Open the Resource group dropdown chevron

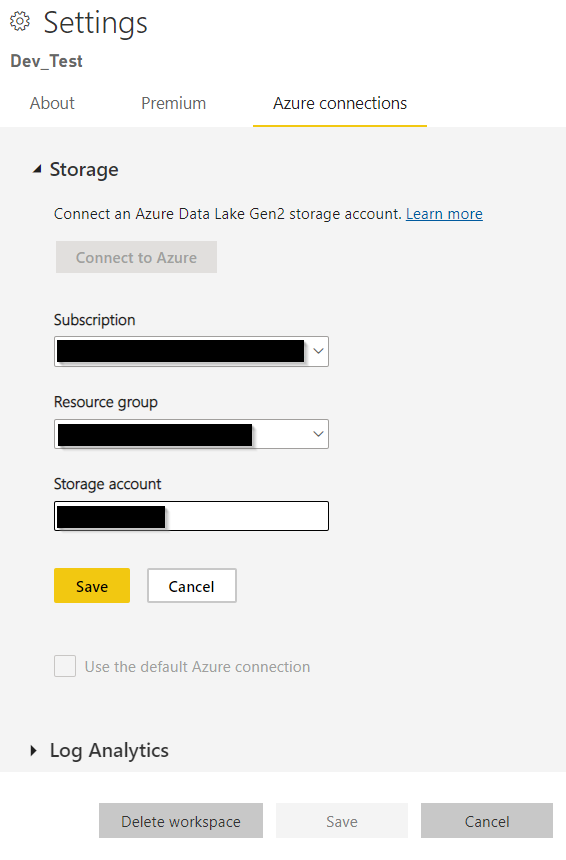318,434
